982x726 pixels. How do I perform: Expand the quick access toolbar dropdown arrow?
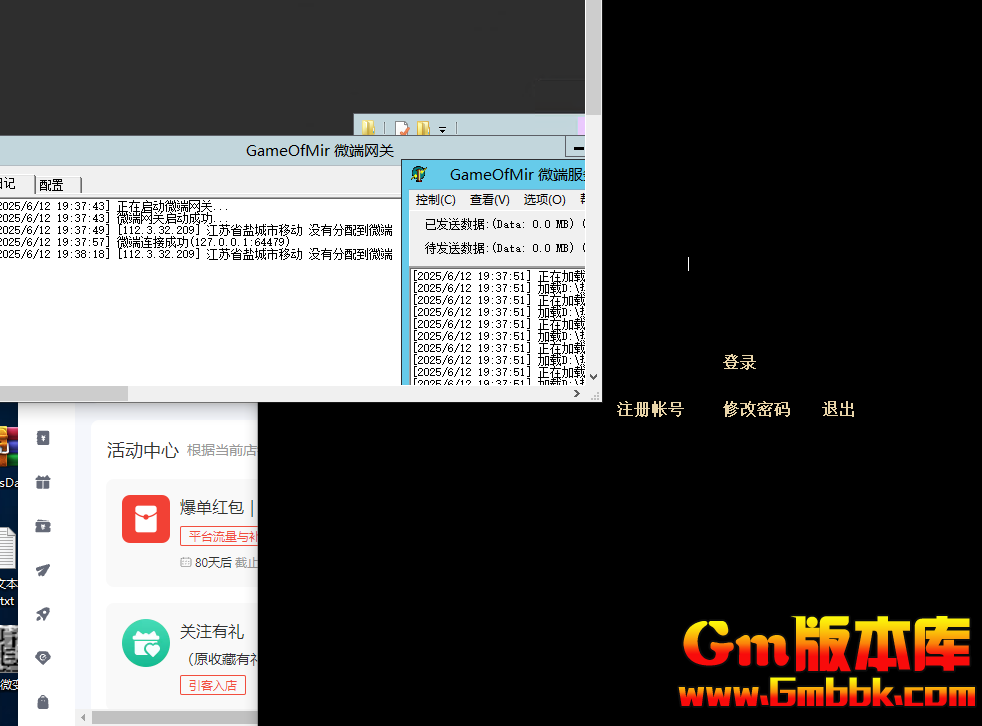click(x=442, y=129)
